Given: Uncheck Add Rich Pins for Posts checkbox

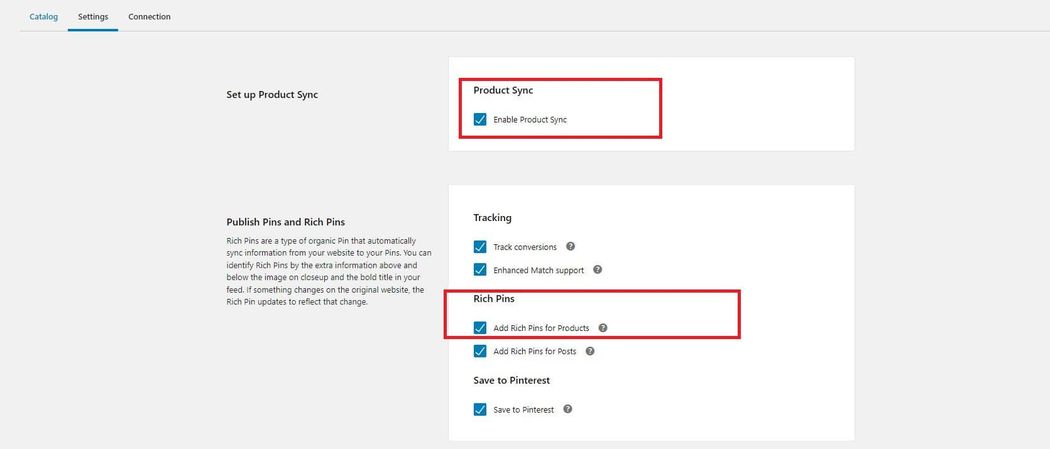Looking at the screenshot, I should click(479, 351).
